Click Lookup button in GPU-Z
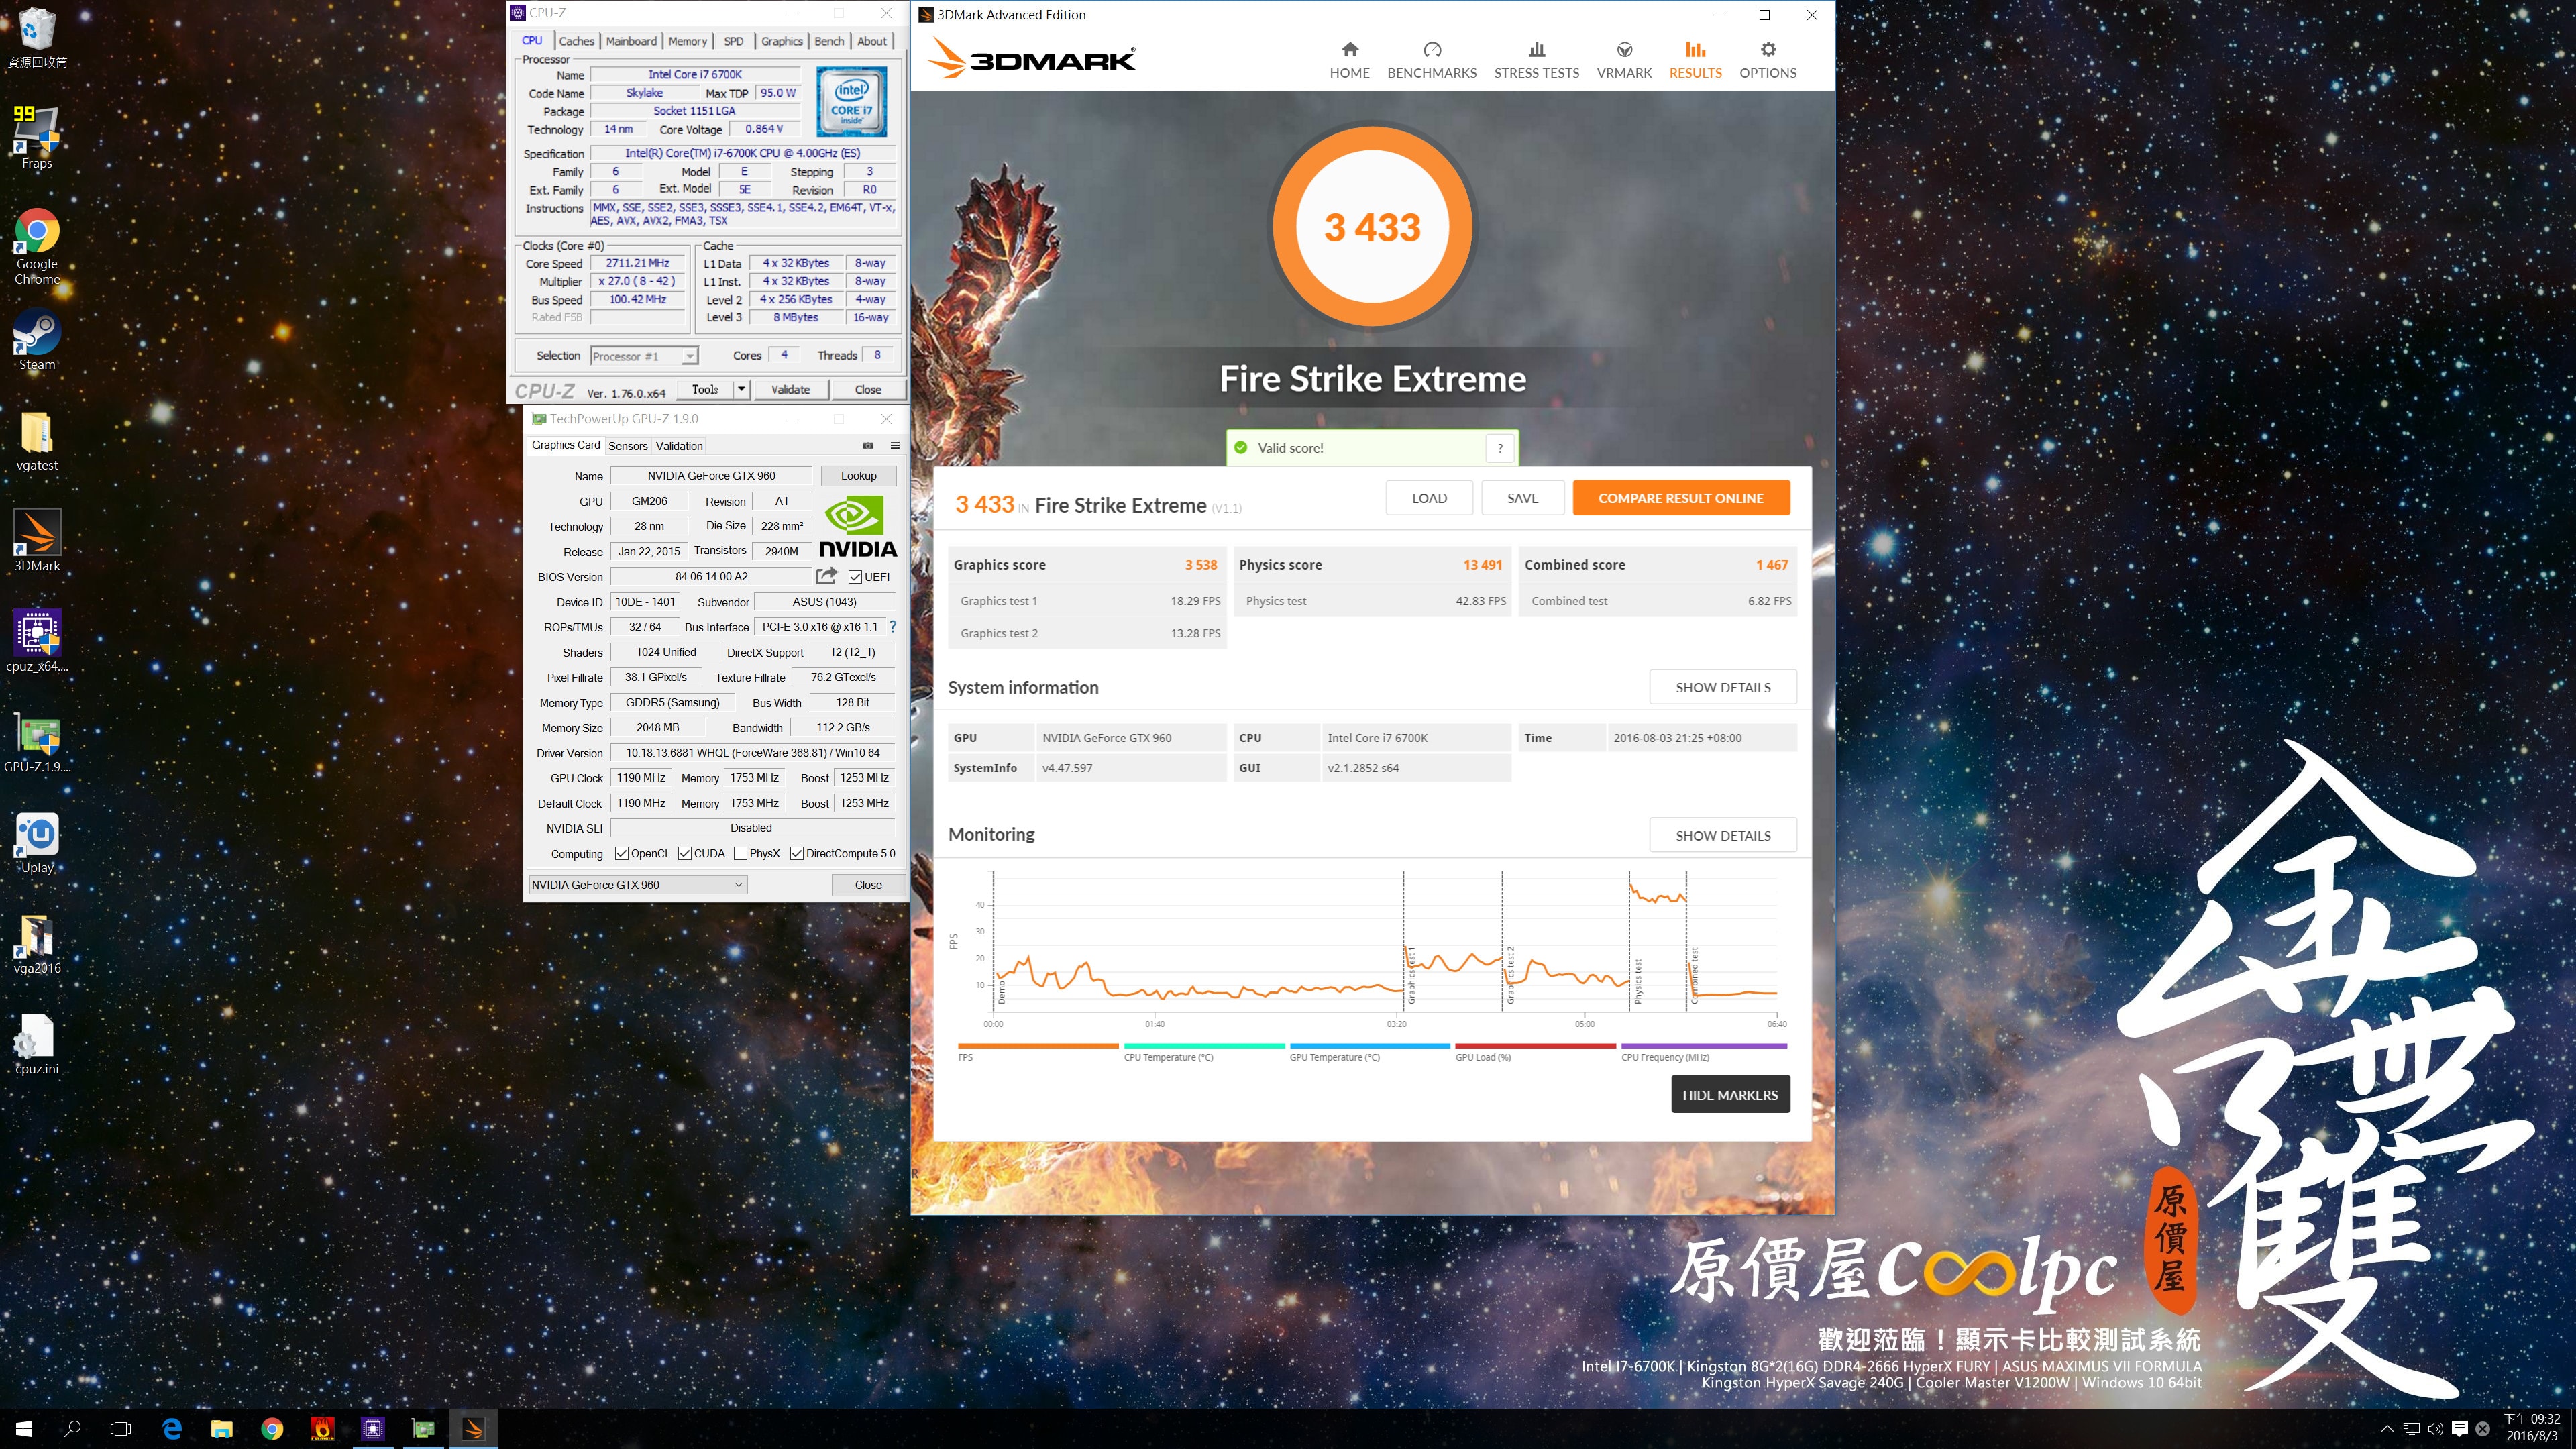Viewport: 2576px width, 1449px height. (x=858, y=475)
